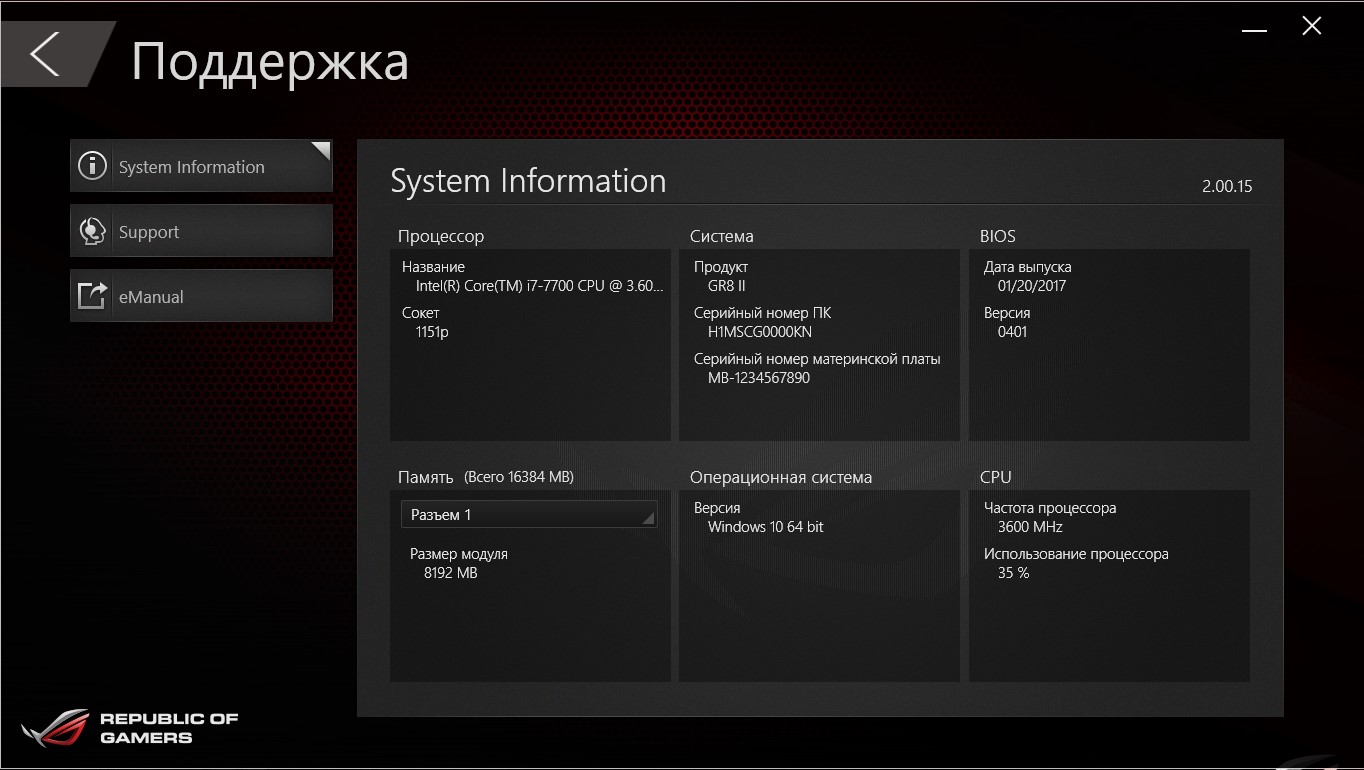The image size is (1364, 770).
Task: Click the Память section heading
Action: [426, 478]
